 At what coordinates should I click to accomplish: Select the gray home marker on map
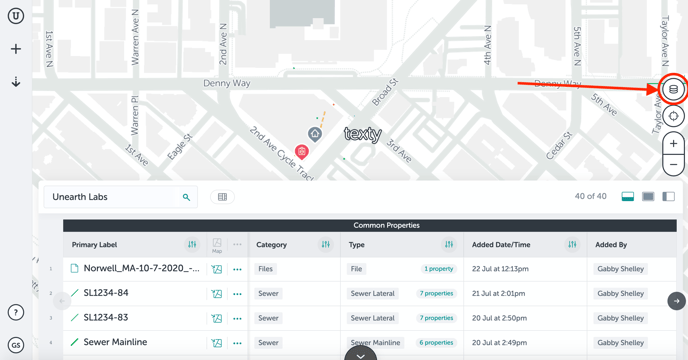click(315, 134)
